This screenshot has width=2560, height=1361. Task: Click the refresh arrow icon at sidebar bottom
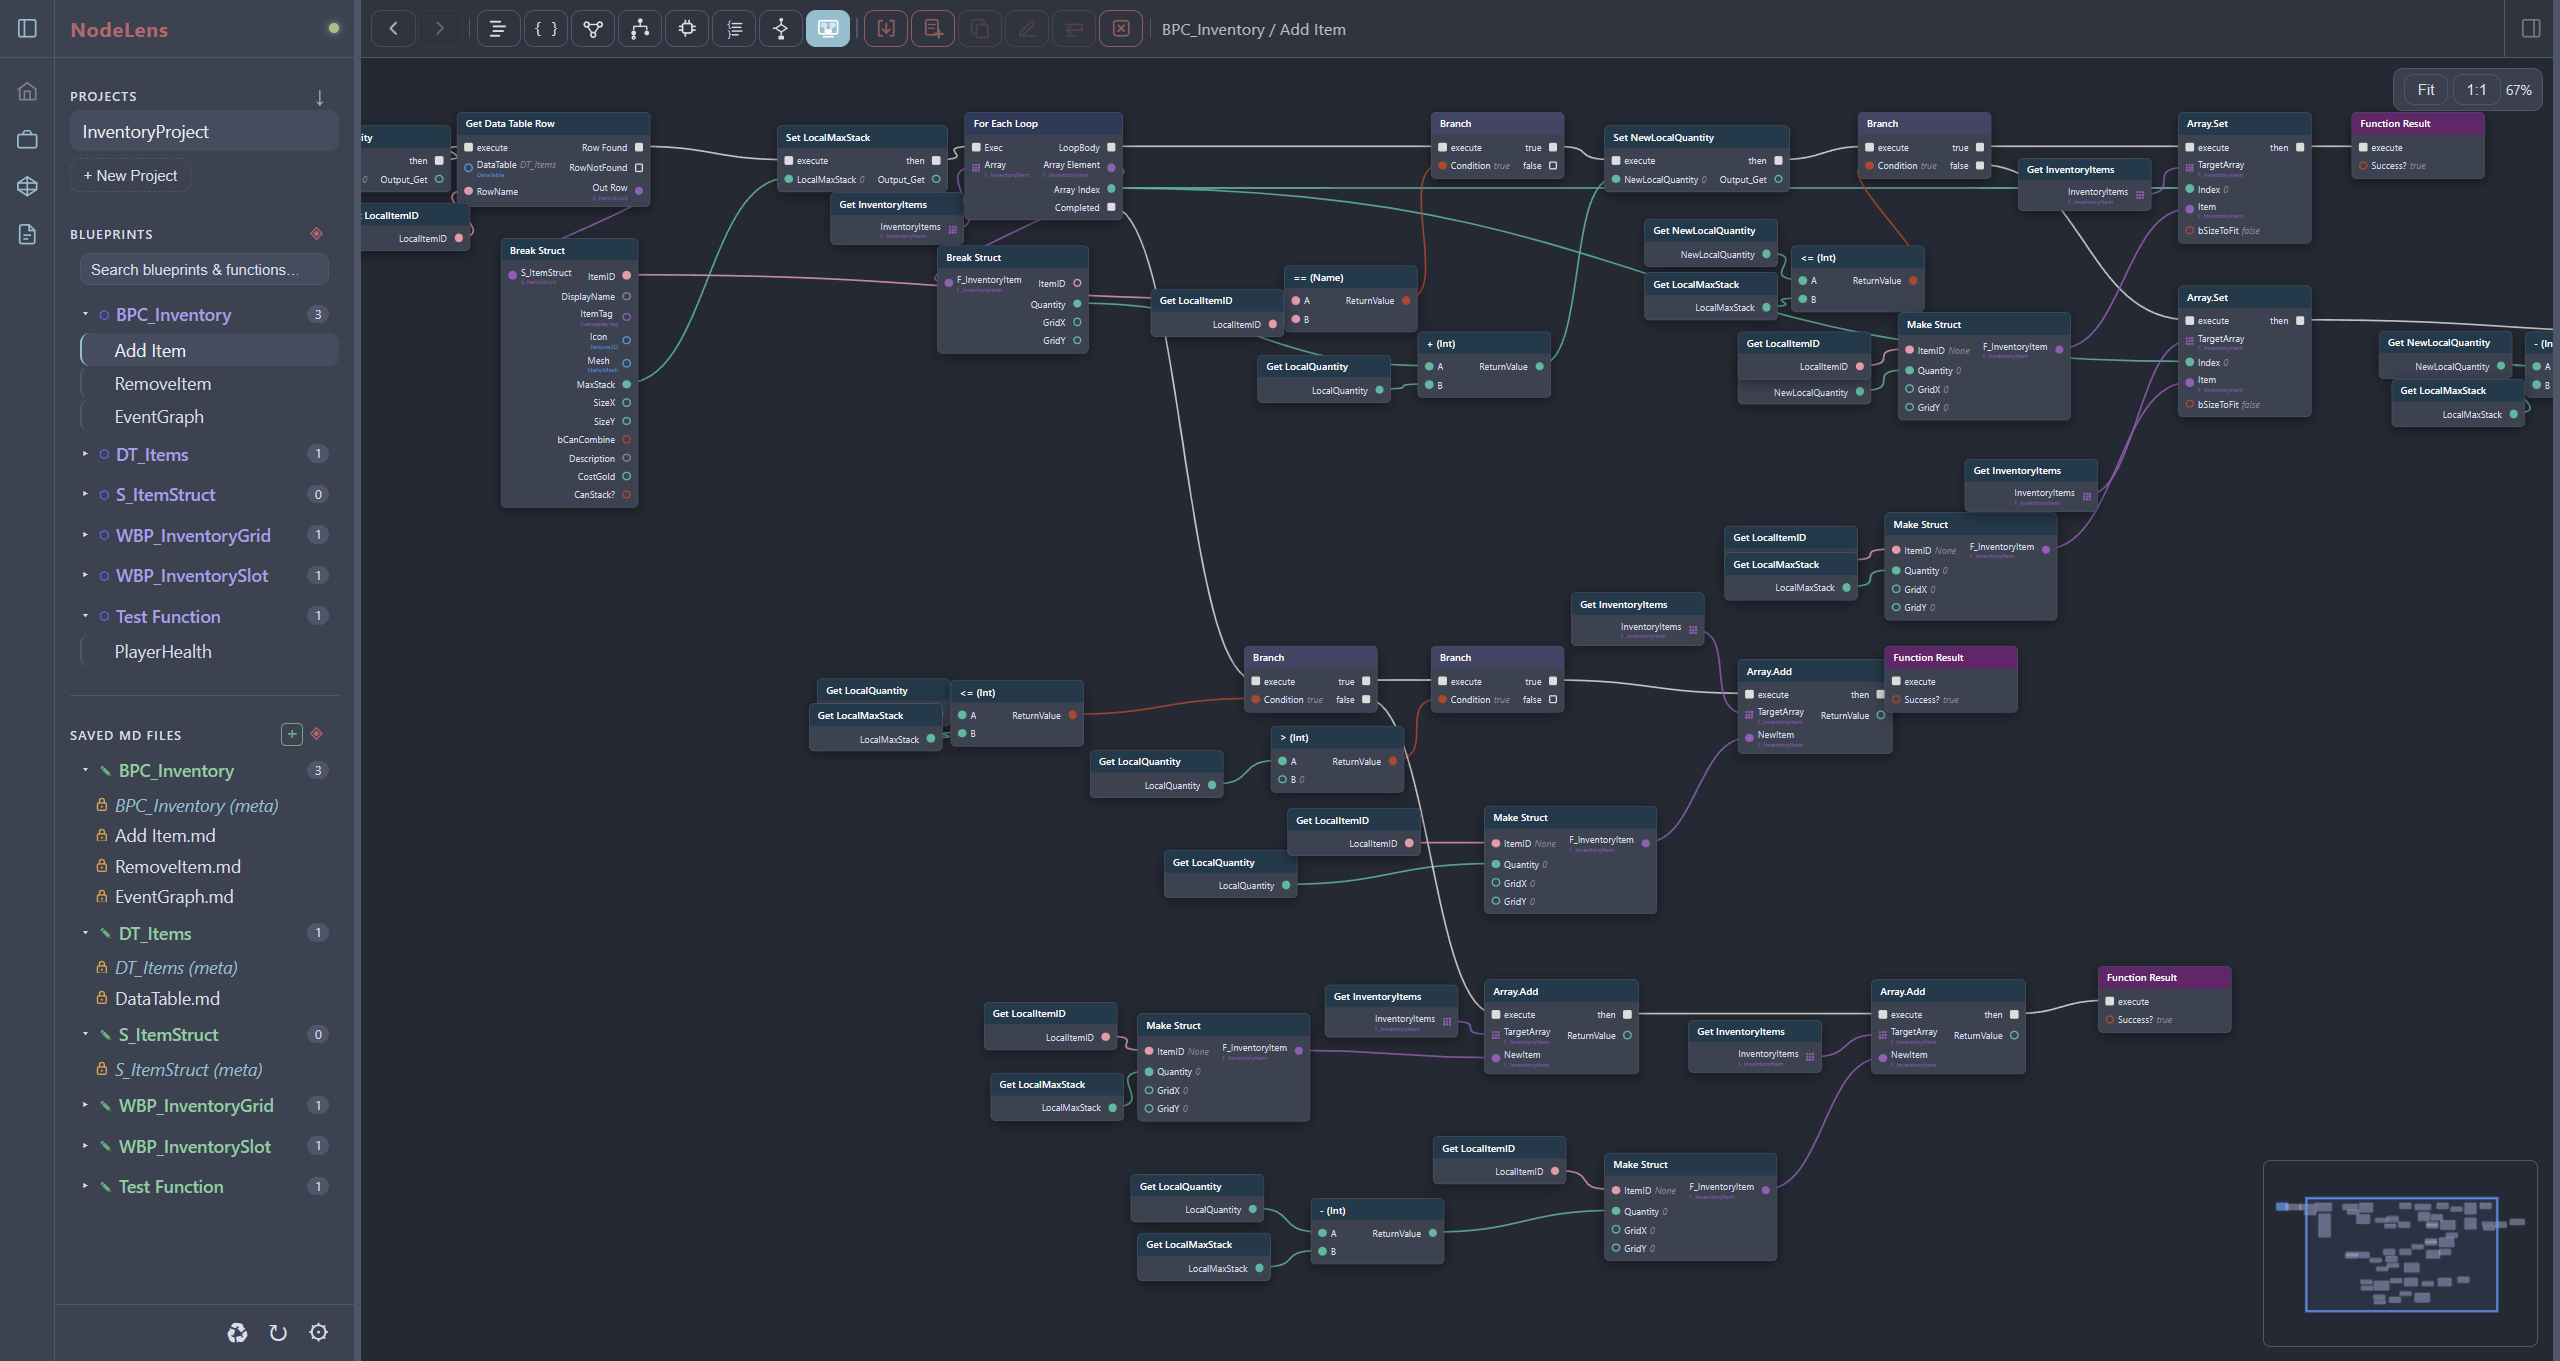click(x=278, y=1332)
